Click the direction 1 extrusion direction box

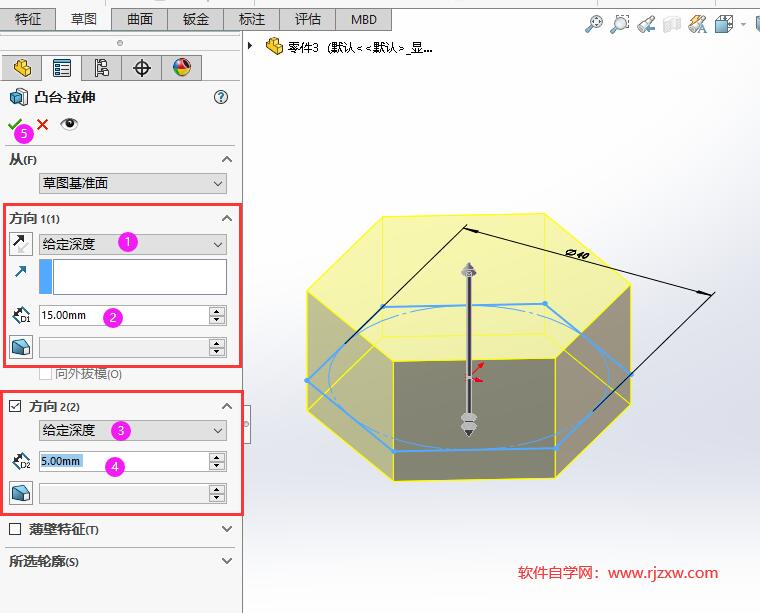(x=140, y=277)
